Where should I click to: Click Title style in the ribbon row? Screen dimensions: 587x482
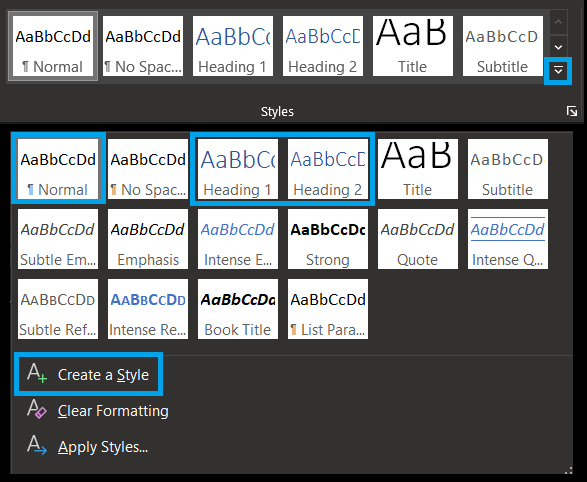pos(413,46)
